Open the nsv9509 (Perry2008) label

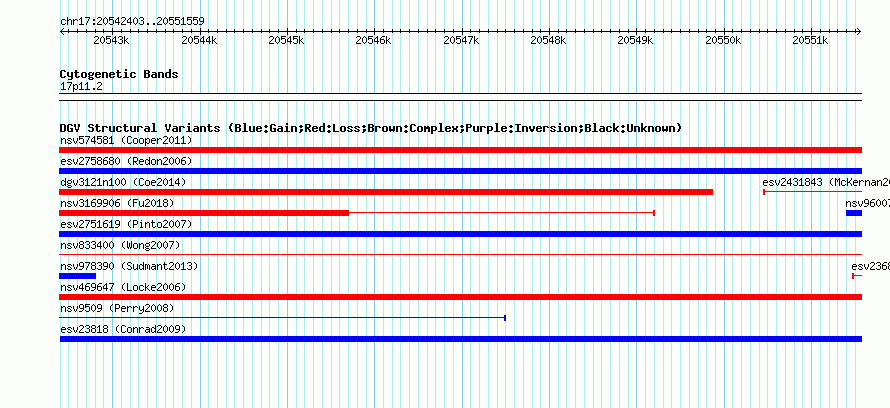point(117,308)
